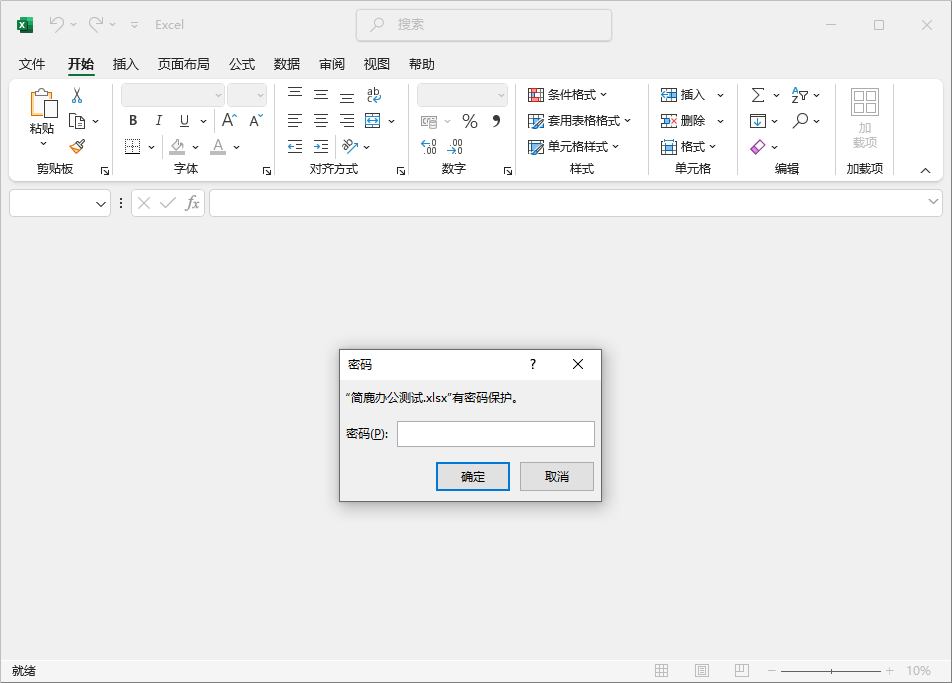This screenshot has height=683, width=952.
Task: Click the Copy icon
Action: pos(79,120)
